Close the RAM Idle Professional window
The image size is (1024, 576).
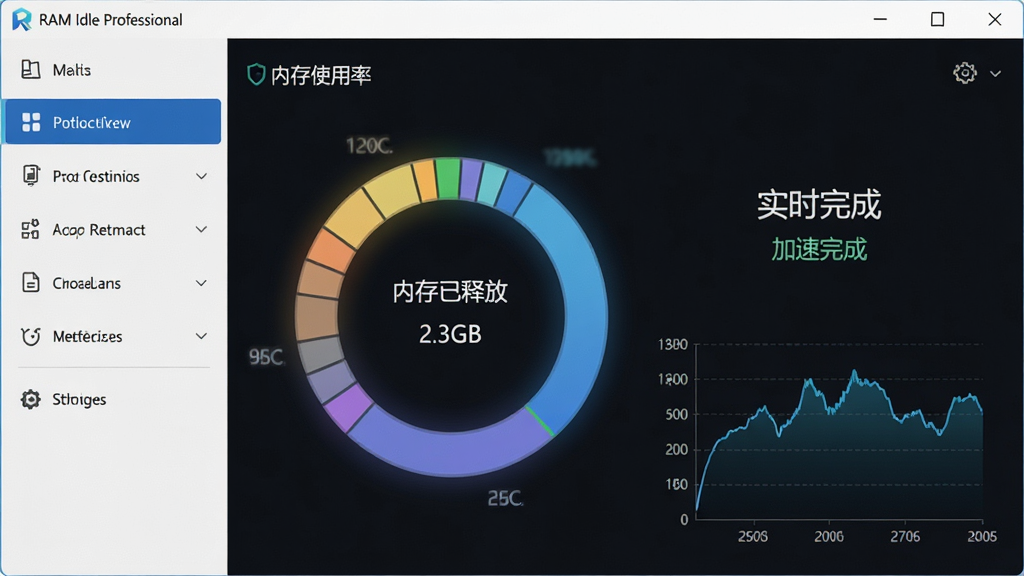(x=995, y=20)
